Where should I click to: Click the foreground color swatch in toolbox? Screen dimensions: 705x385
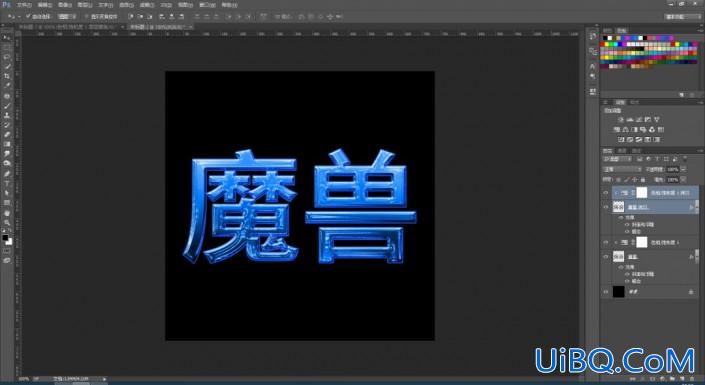pyautogui.click(x=5, y=237)
